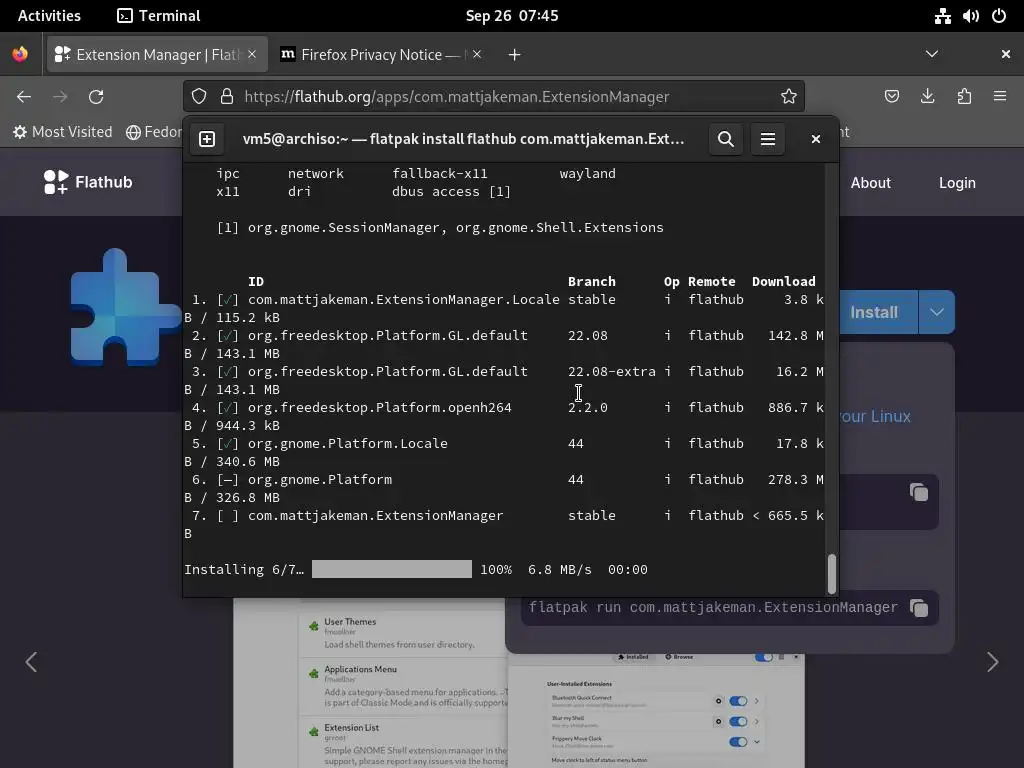Click the blue Install button
The height and width of the screenshot is (768, 1024).
pos(878,312)
